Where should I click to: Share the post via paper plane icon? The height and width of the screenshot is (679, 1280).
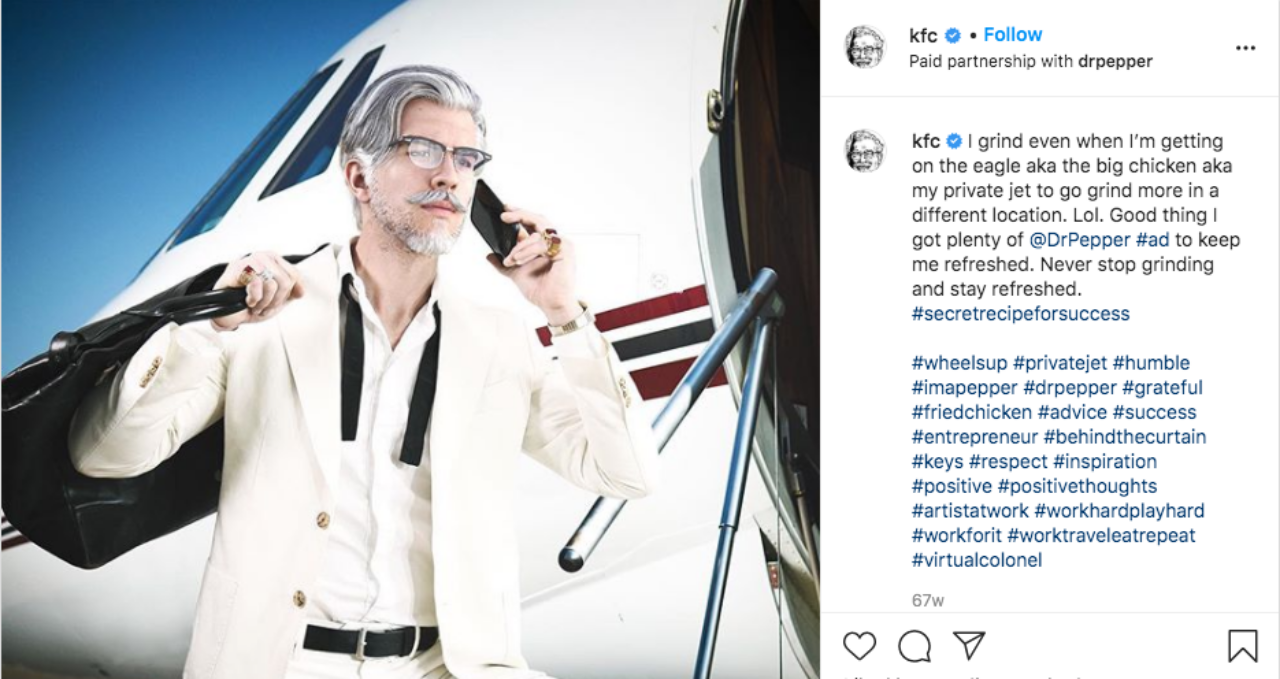click(968, 645)
